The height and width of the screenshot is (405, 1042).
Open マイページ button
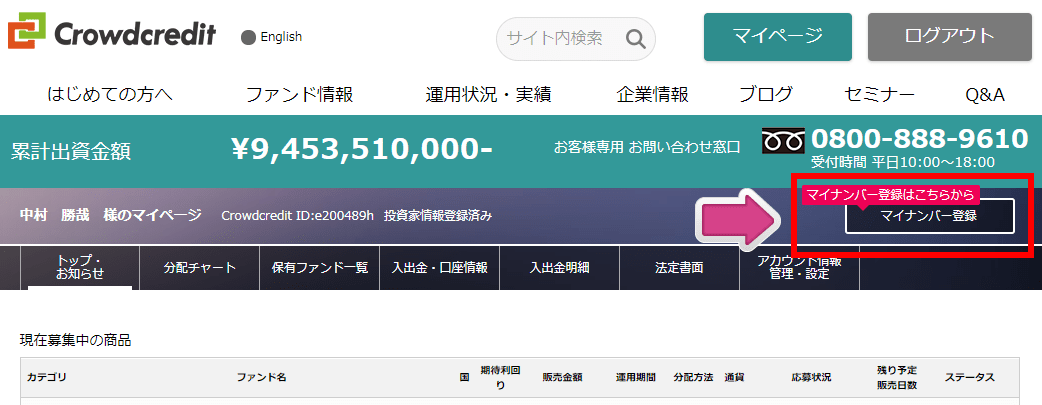tap(778, 37)
